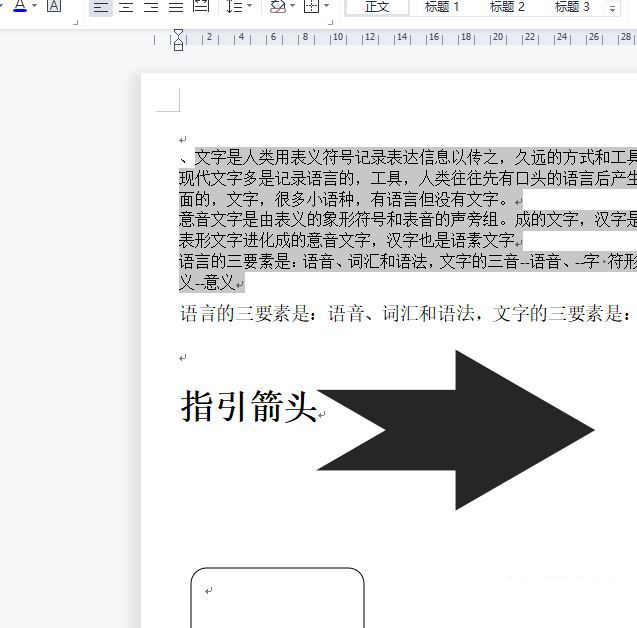Click the line spacing icon
This screenshot has width=637, height=628.
[234, 6]
